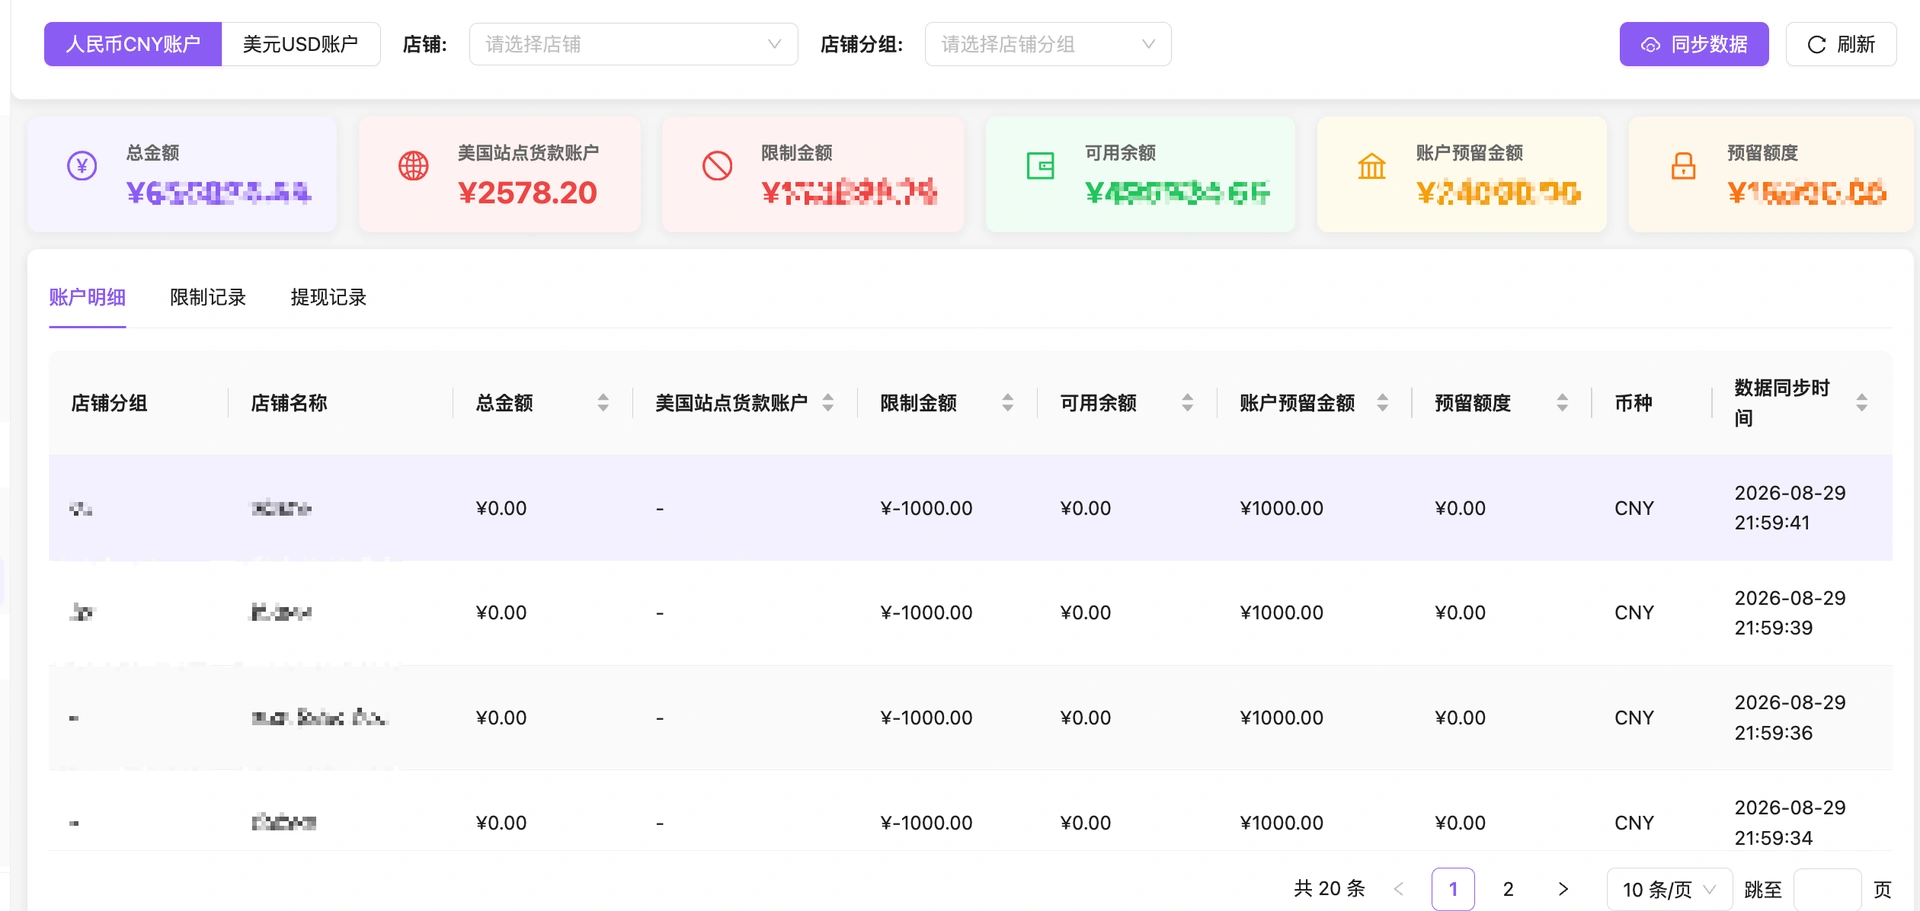Select the 账户明细 tab
The width and height of the screenshot is (1920, 911).
(x=88, y=298)
